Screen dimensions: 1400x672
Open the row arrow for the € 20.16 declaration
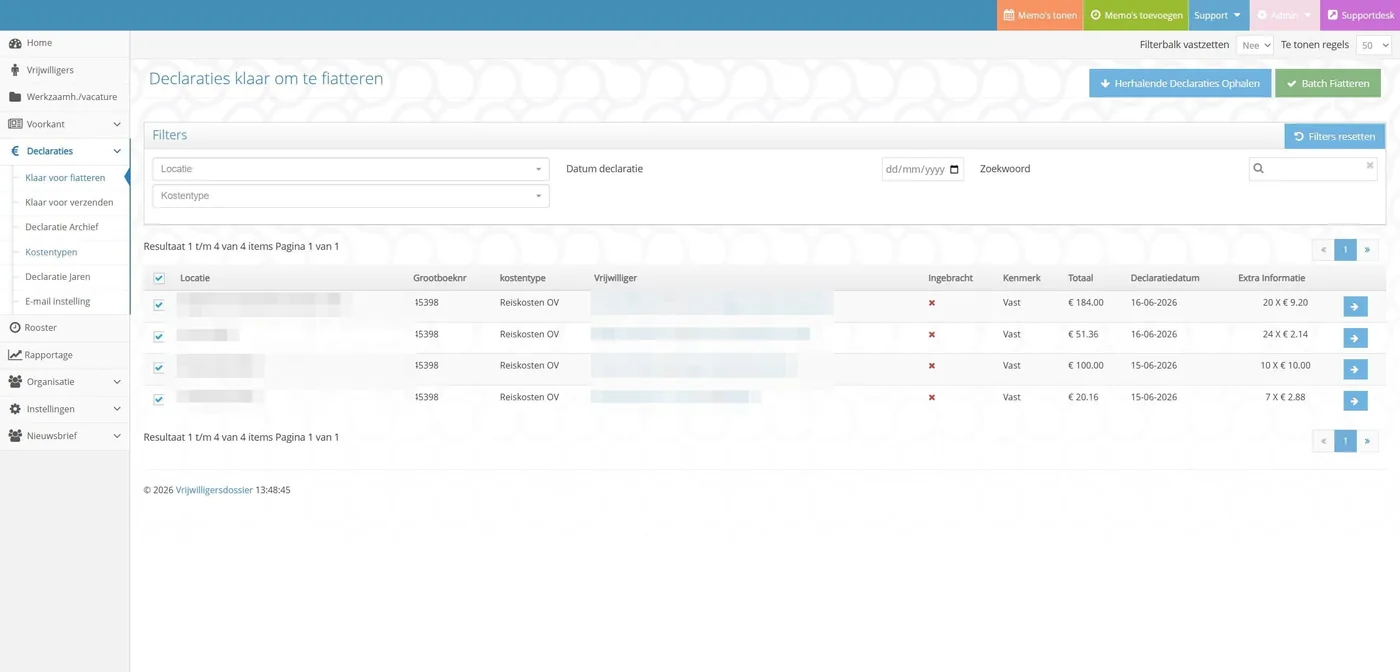(1355, 401)
